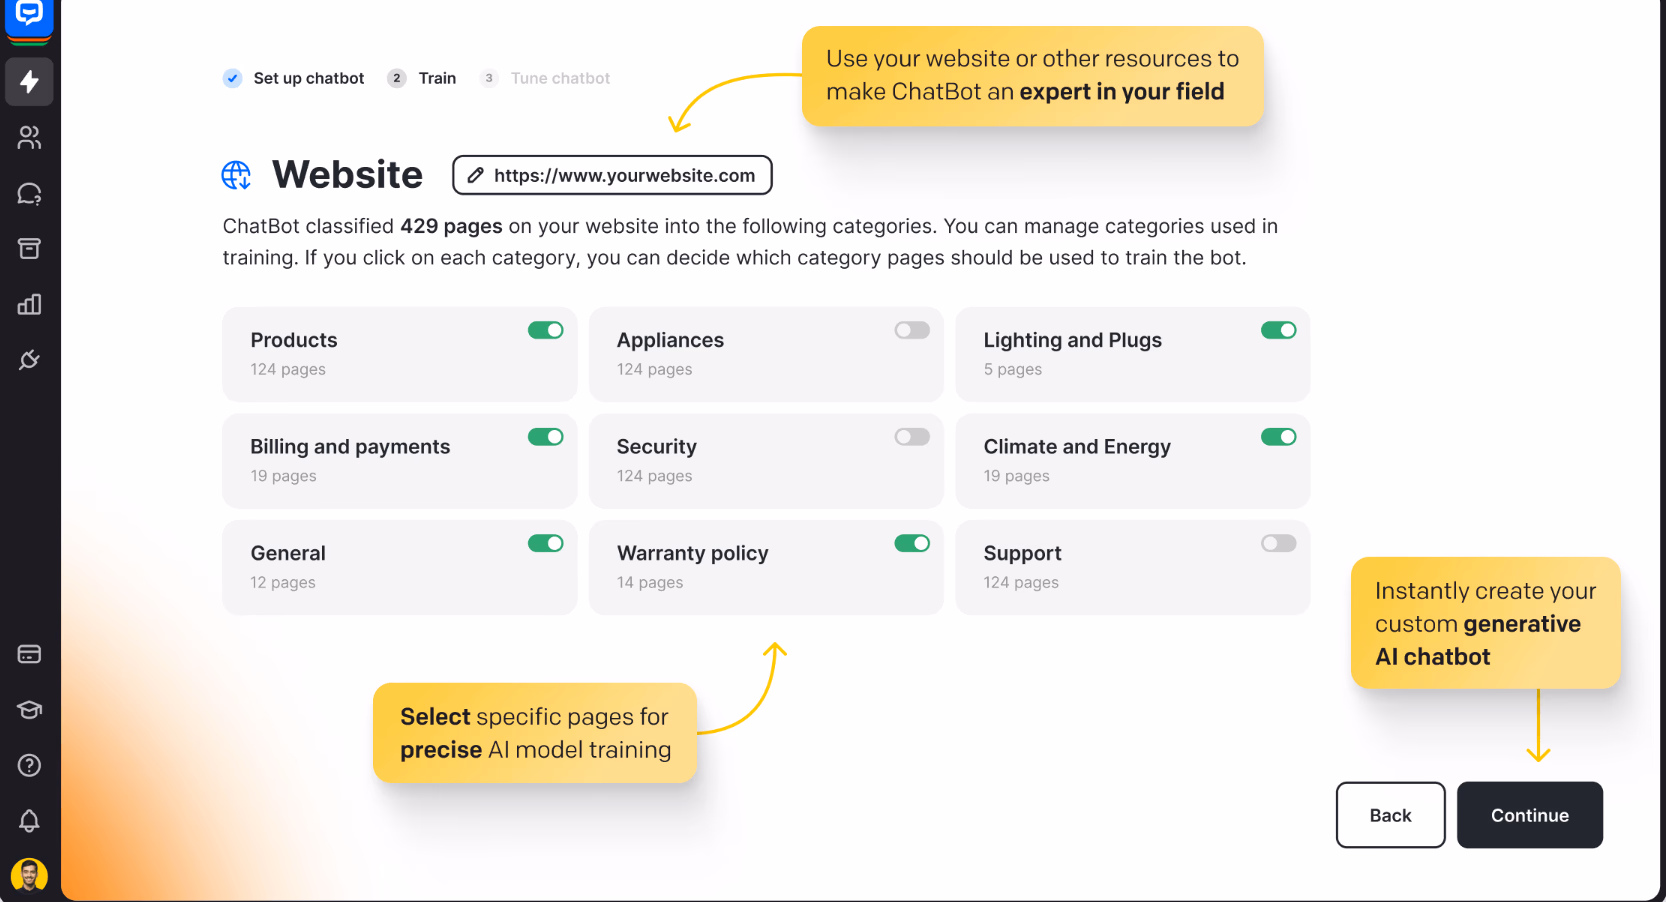Turn off the Warranty policy toggle

coord(912,543)
